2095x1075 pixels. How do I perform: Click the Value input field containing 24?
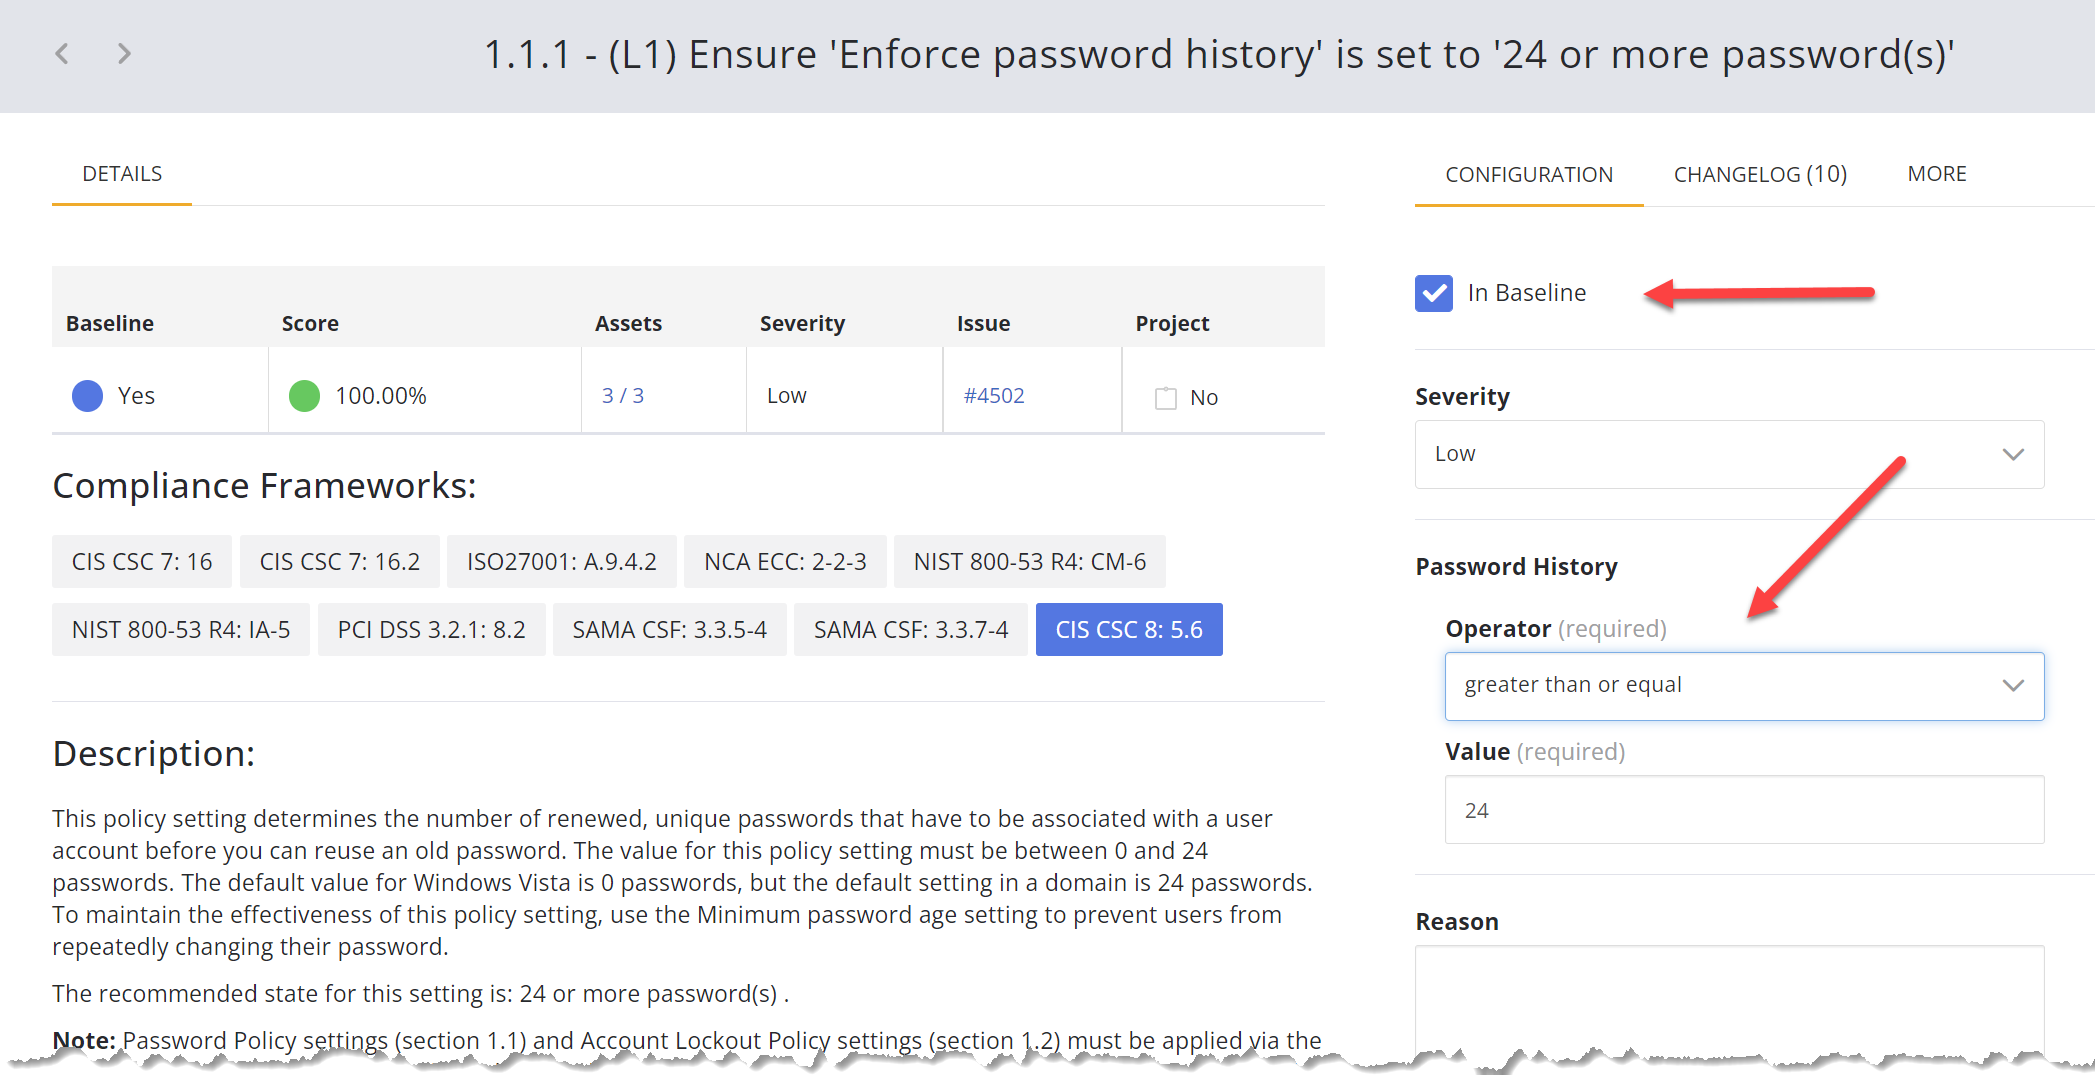tap(1744, 810)
